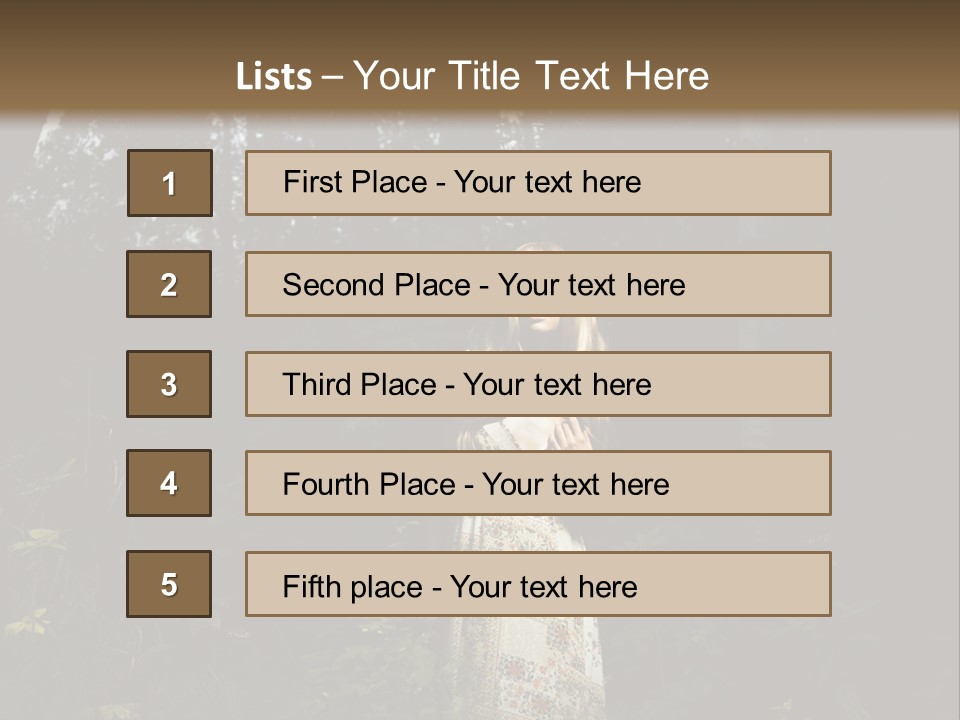Select the 'Second Place - Your text here' bar
The image size is (960, 720).
[538, 284]
